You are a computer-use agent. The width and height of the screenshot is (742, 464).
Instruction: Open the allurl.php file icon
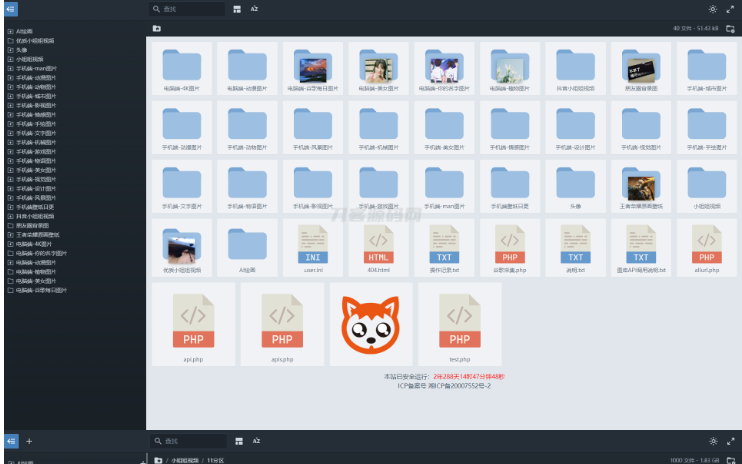[705, 245]
